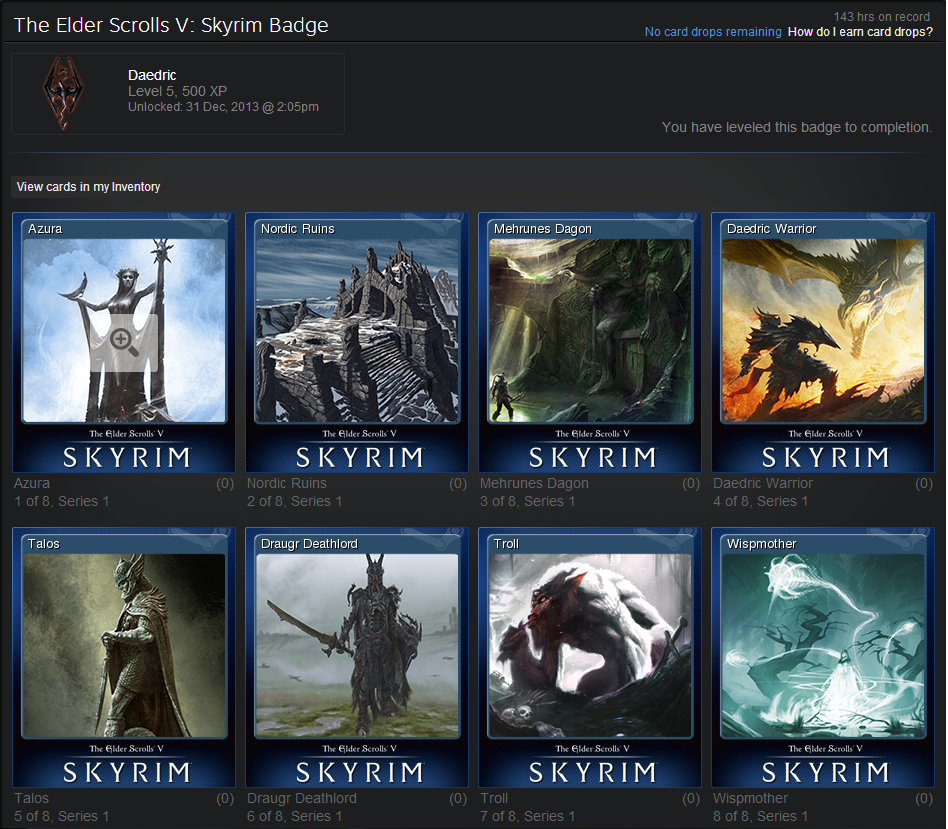Click the 1 of 8, Series 1 label
The height and width of the screenshot is (829, 948).
click(62, 501)
